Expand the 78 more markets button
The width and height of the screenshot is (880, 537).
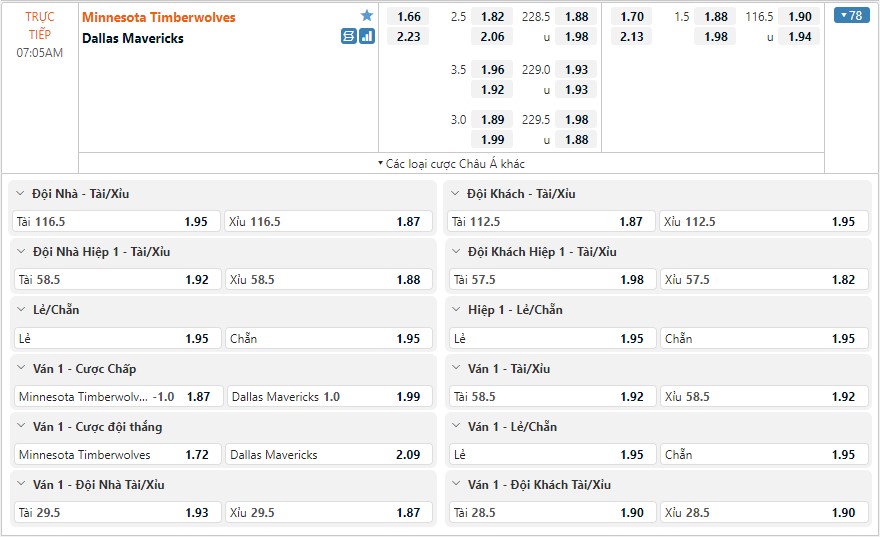coord(851,16)
